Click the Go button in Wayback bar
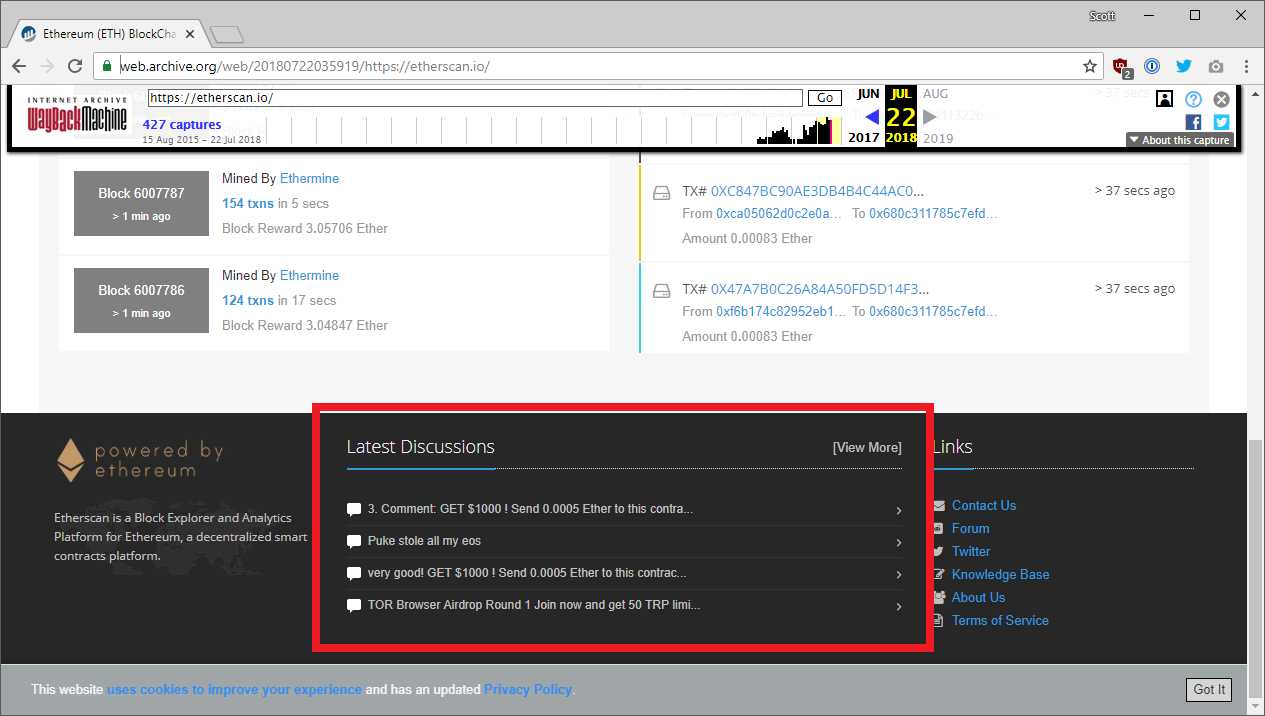 point(825,98)
